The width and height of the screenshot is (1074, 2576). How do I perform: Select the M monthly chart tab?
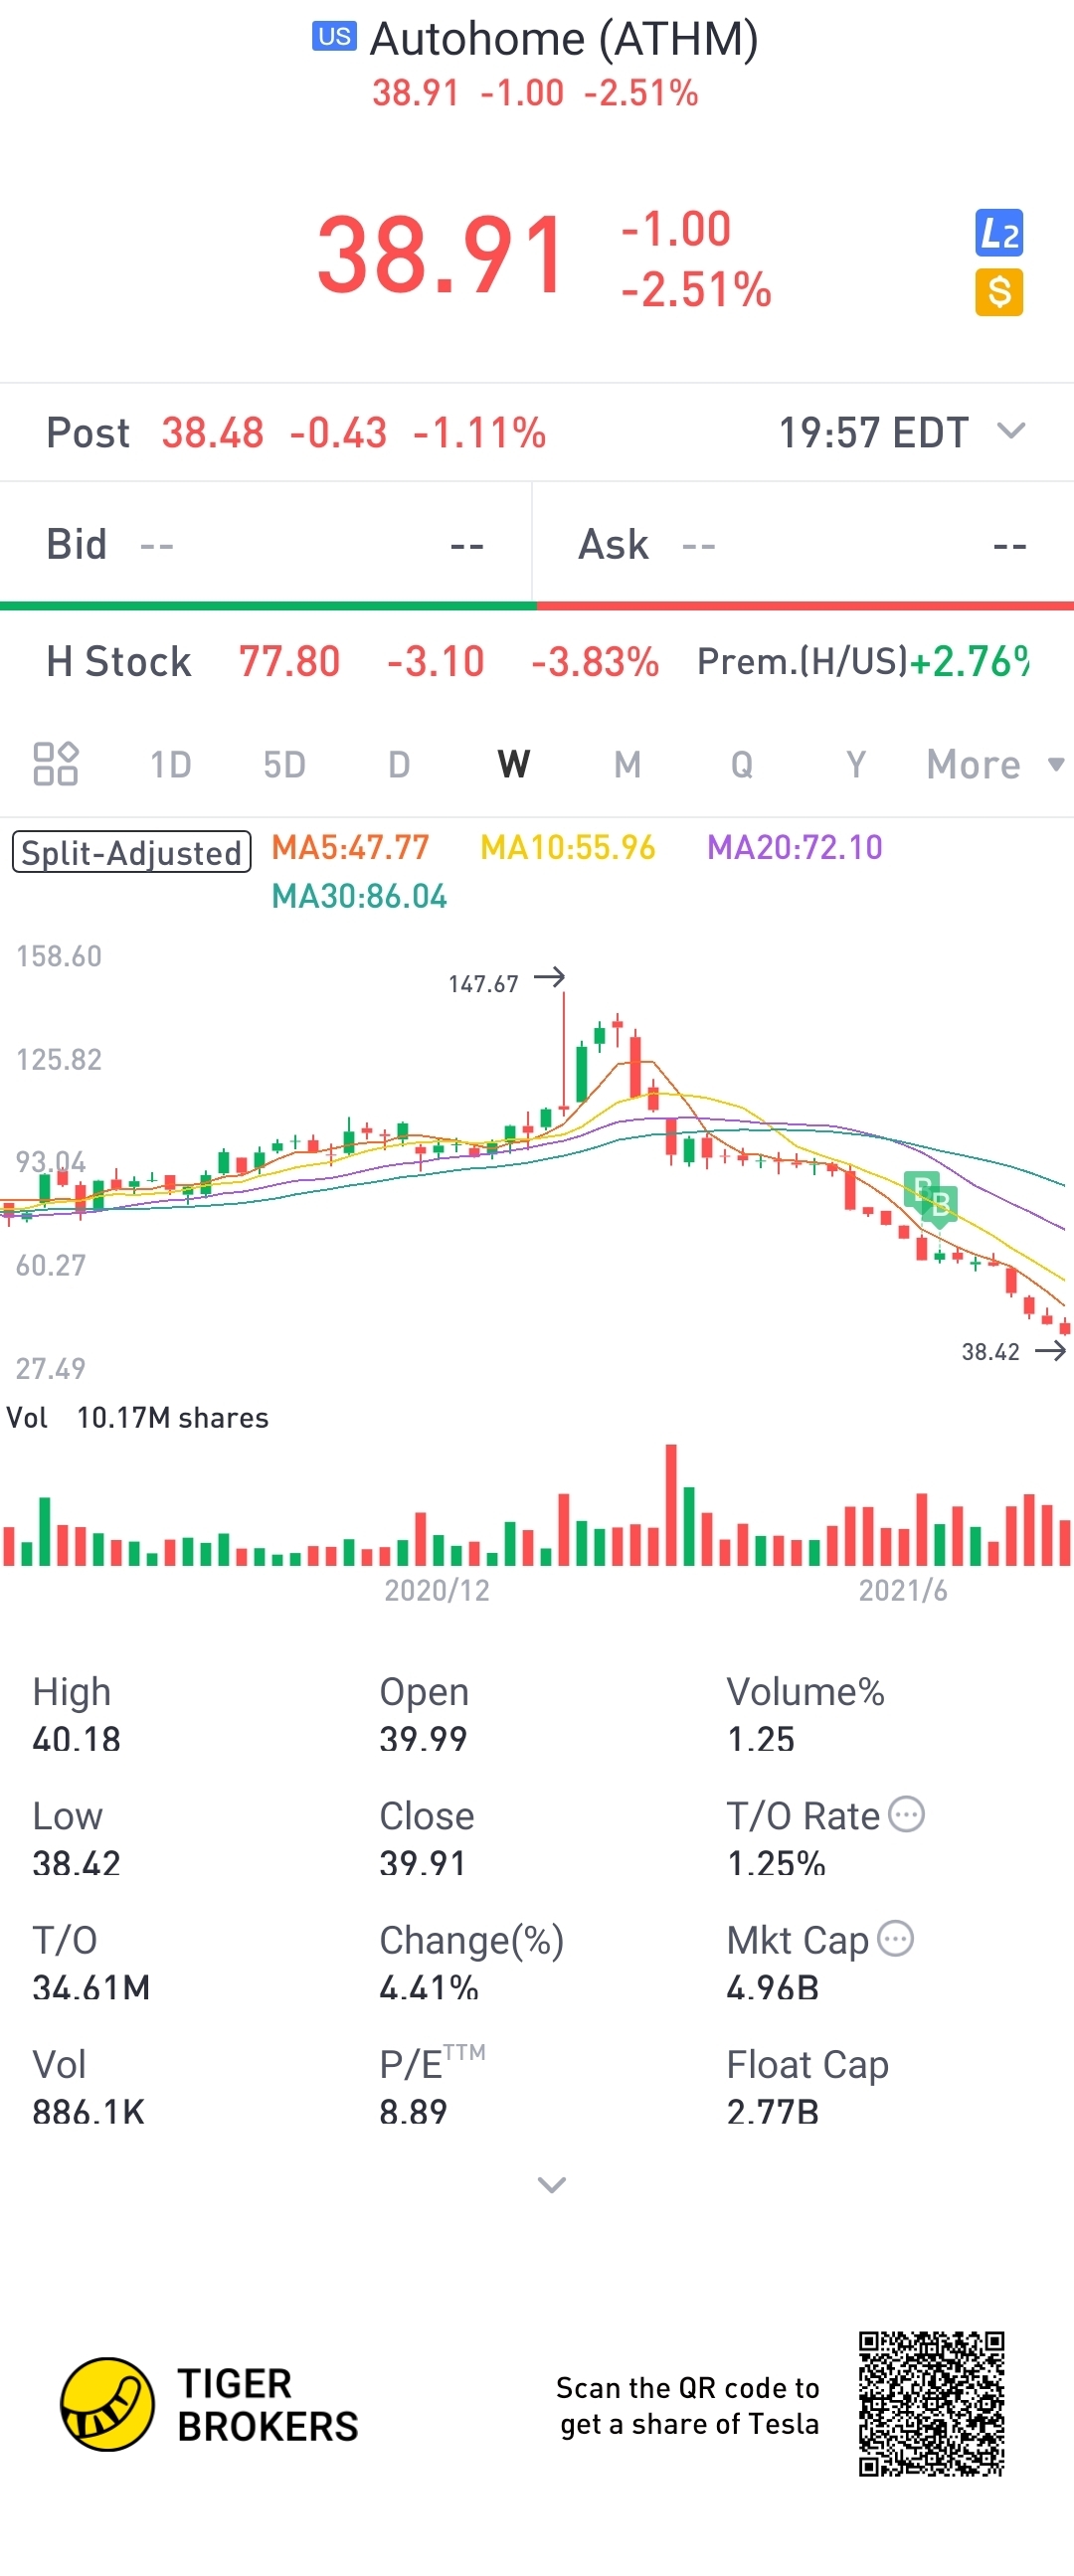tap(628, 764)
